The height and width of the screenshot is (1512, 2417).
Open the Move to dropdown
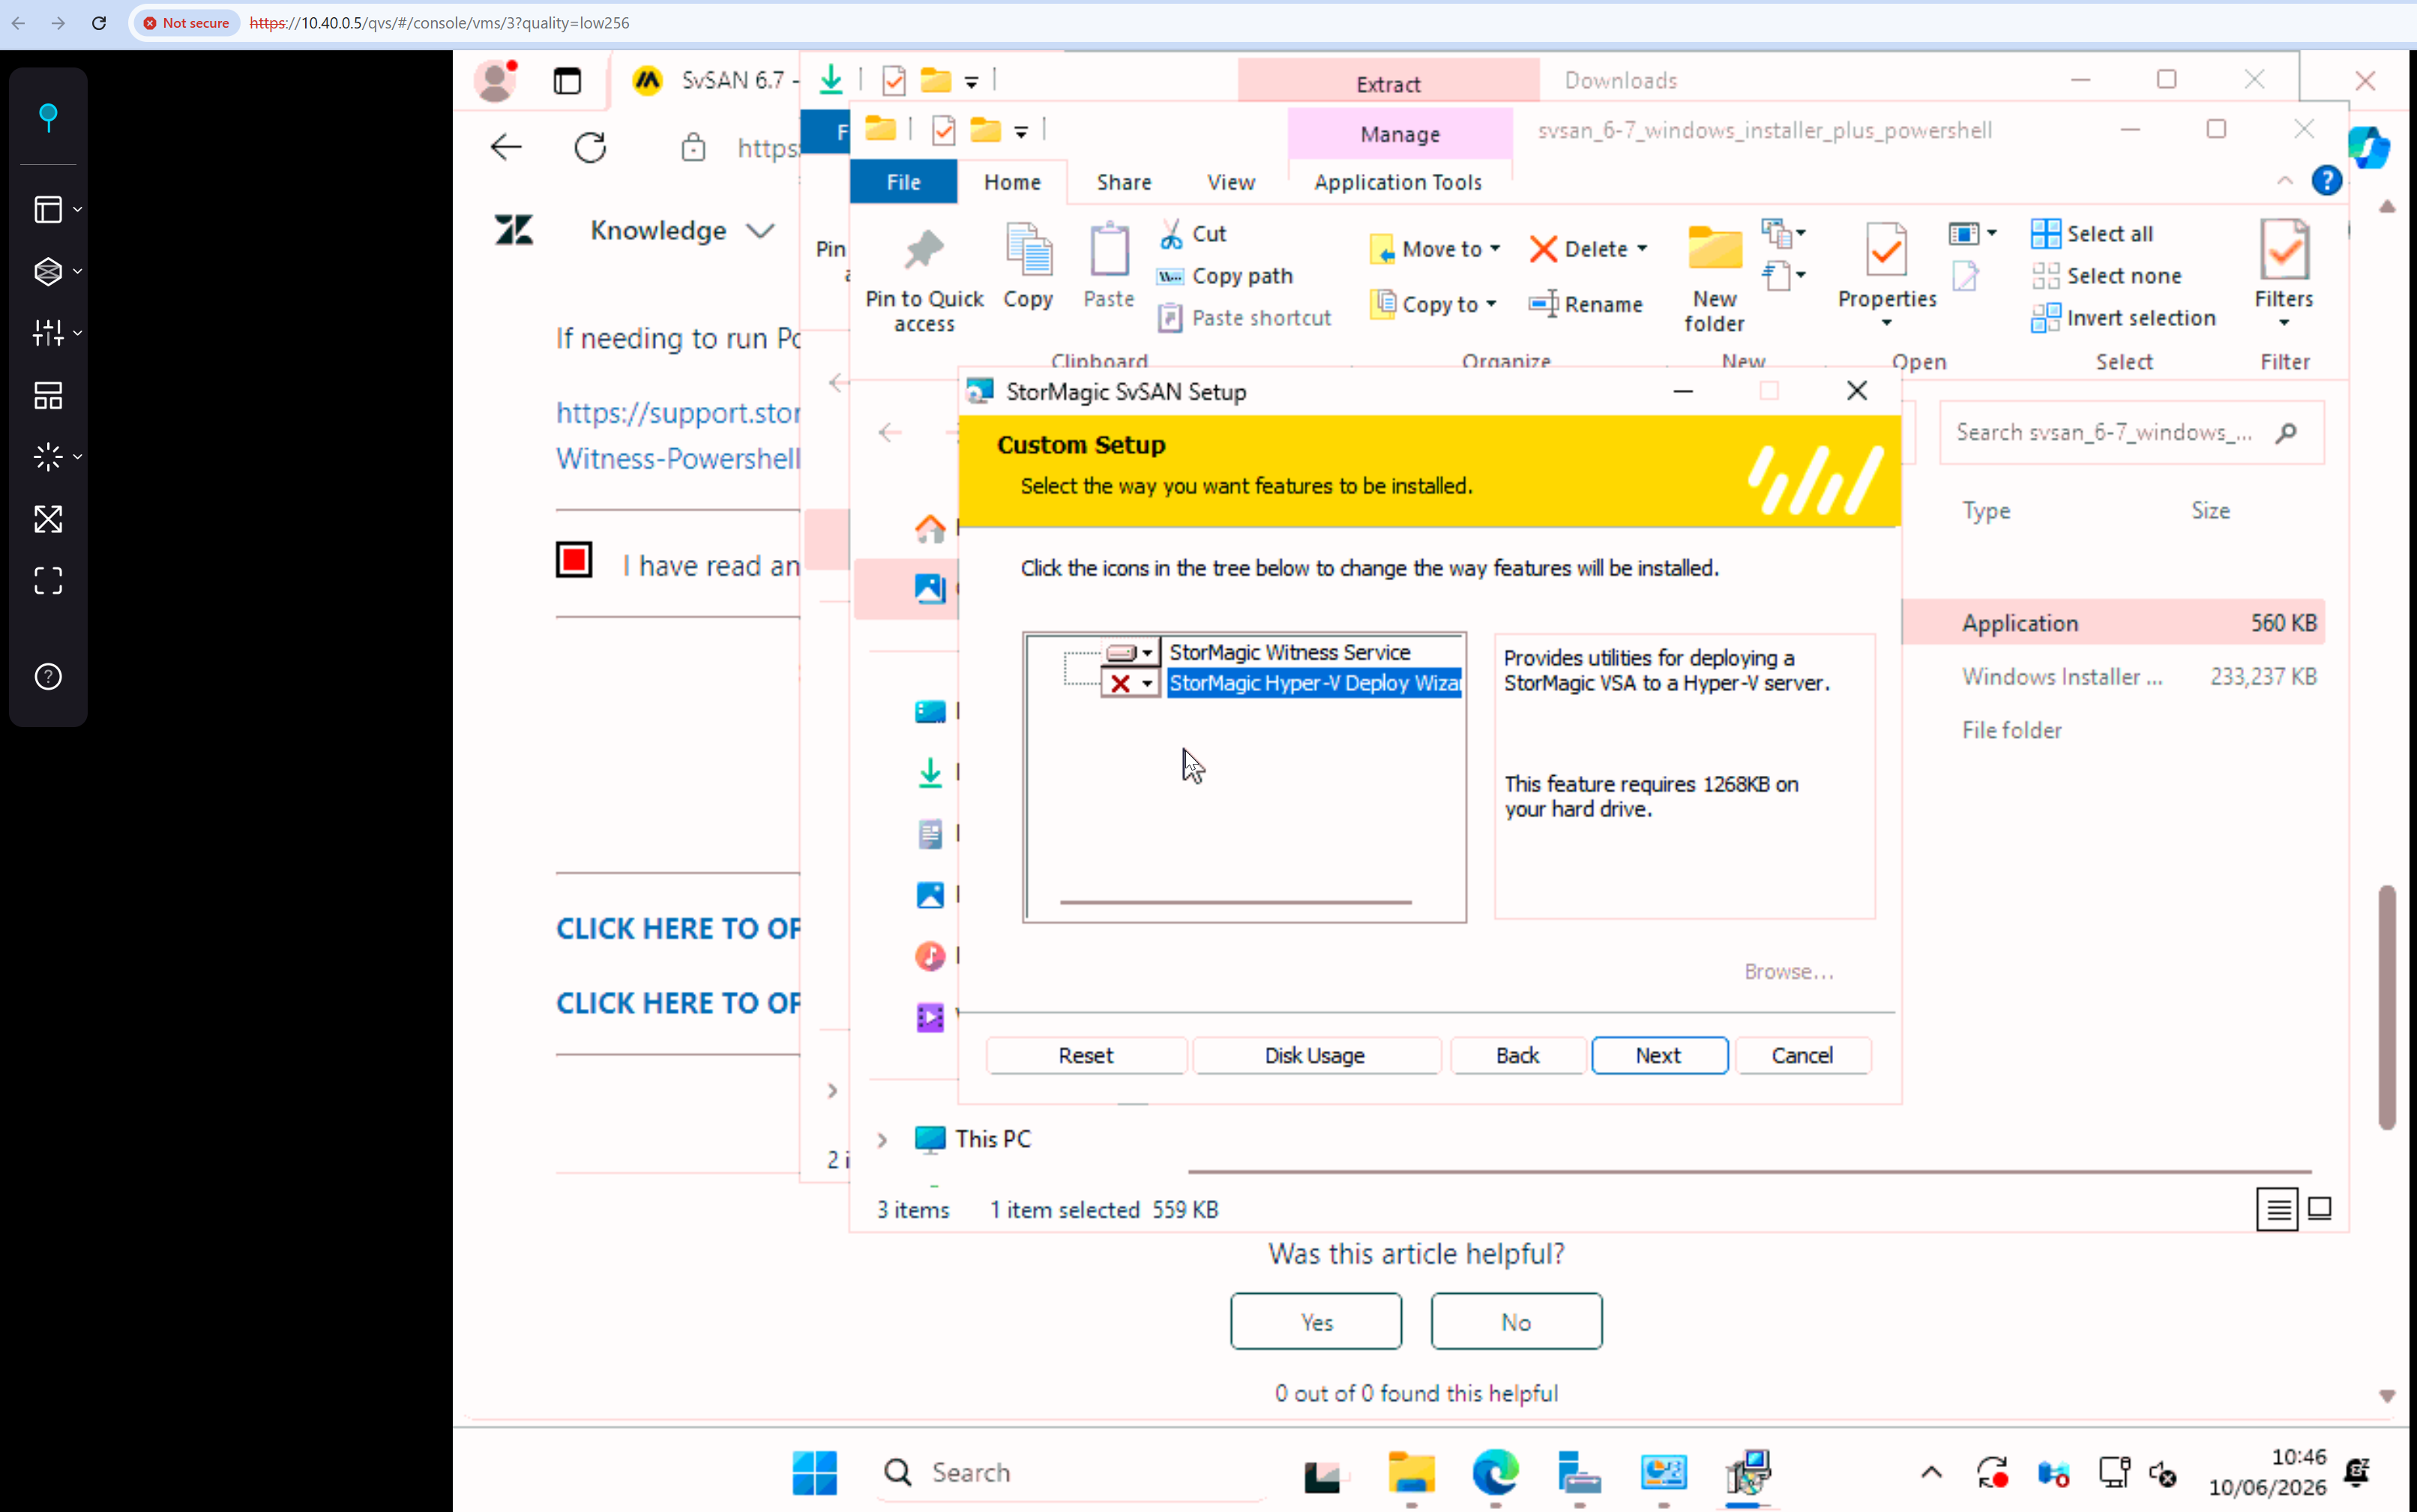coord(1435,249)
